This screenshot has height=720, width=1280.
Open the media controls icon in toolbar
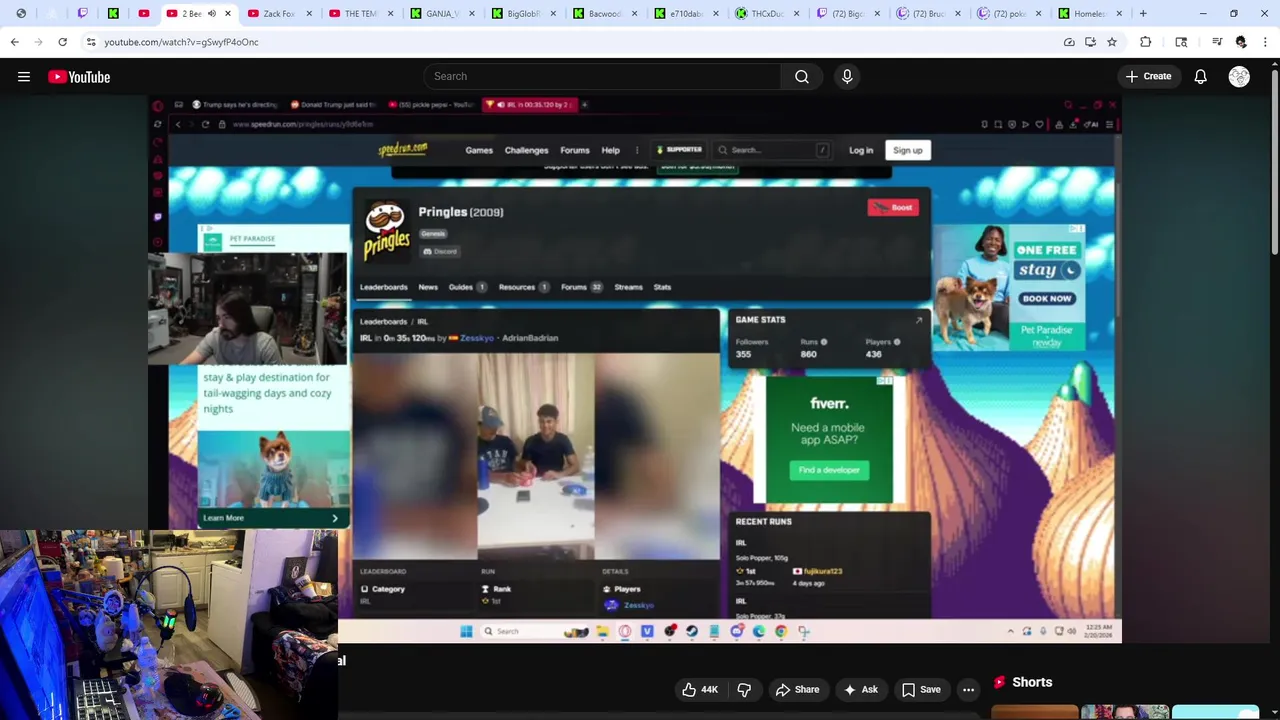1217,42
